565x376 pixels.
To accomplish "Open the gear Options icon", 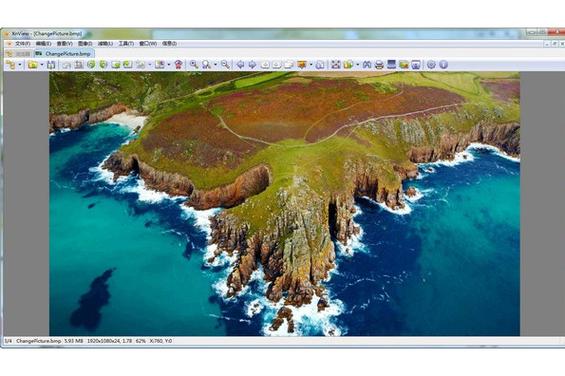I will point(431,65).
